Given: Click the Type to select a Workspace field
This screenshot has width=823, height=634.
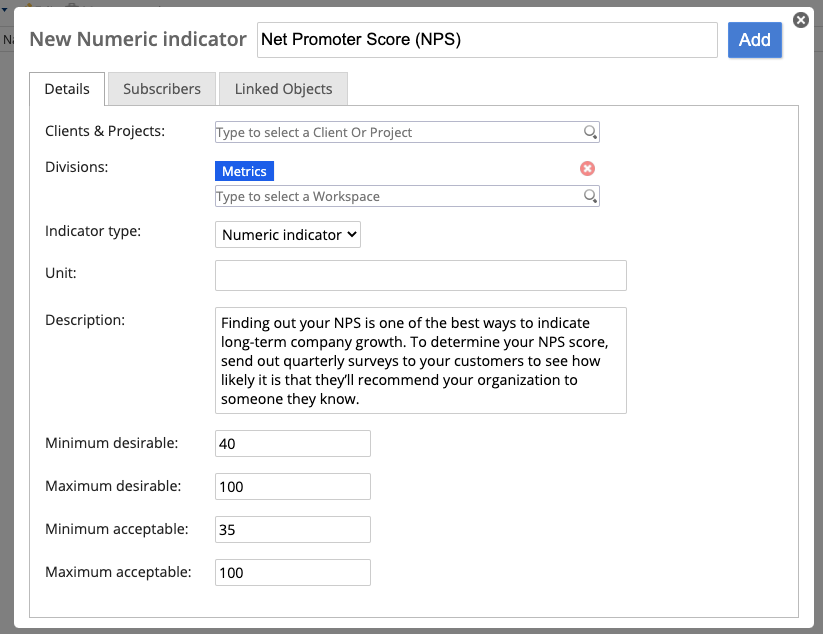Looking at the screenshot, I should [x=407, y=196].
